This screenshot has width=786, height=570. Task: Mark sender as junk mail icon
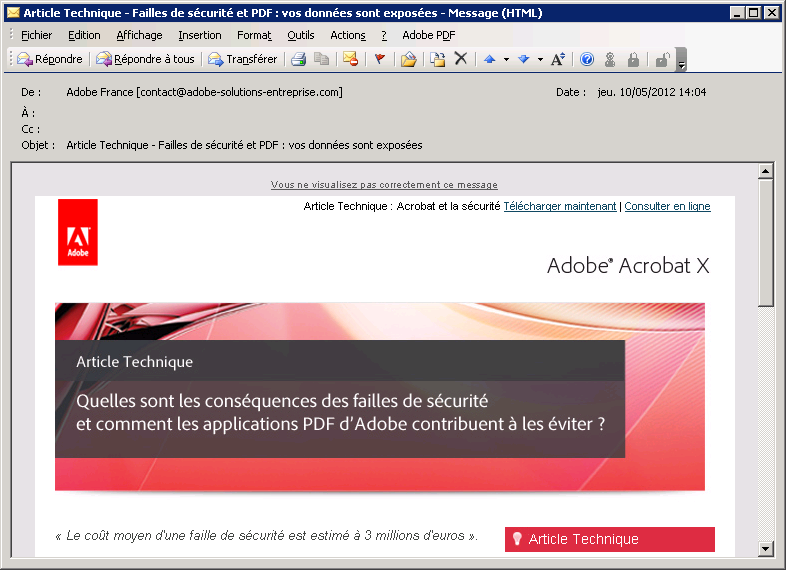click(350, 59)
